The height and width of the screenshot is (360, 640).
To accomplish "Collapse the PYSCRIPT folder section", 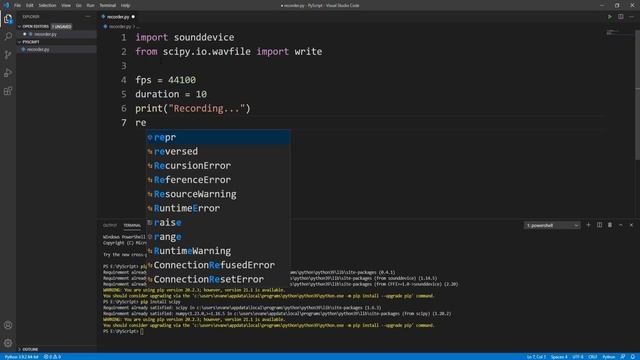I will [x=31, y=42].
